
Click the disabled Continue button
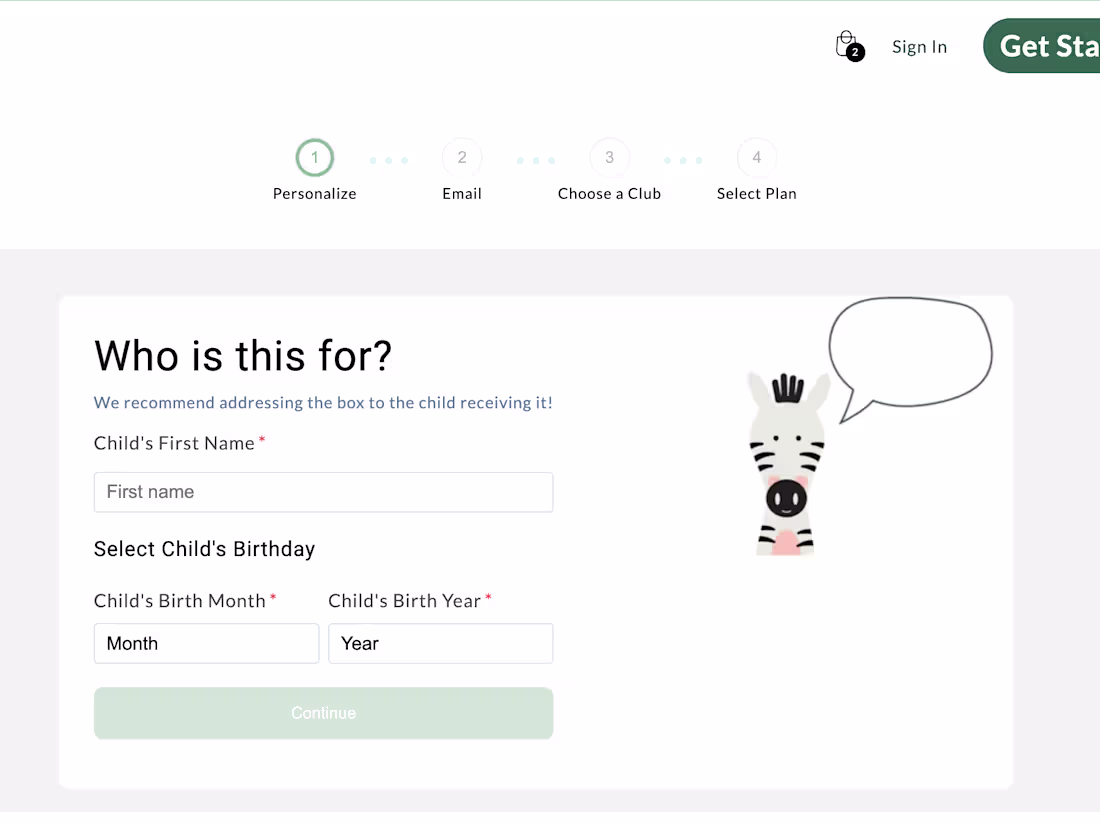(x=323, y=713)
